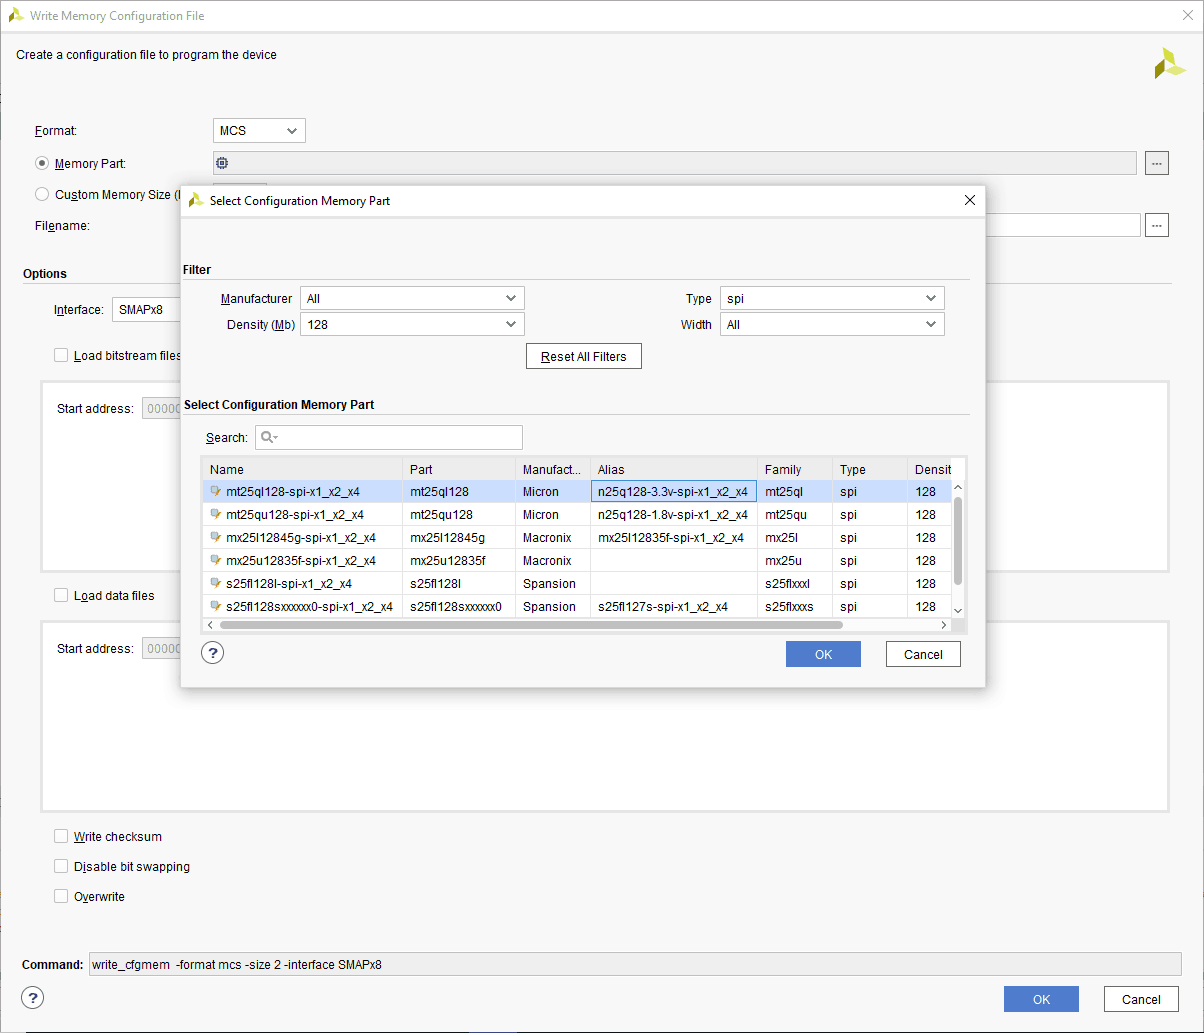Click the help icon in main dialog footer
1204x1033 pixels.
point(32,998)
